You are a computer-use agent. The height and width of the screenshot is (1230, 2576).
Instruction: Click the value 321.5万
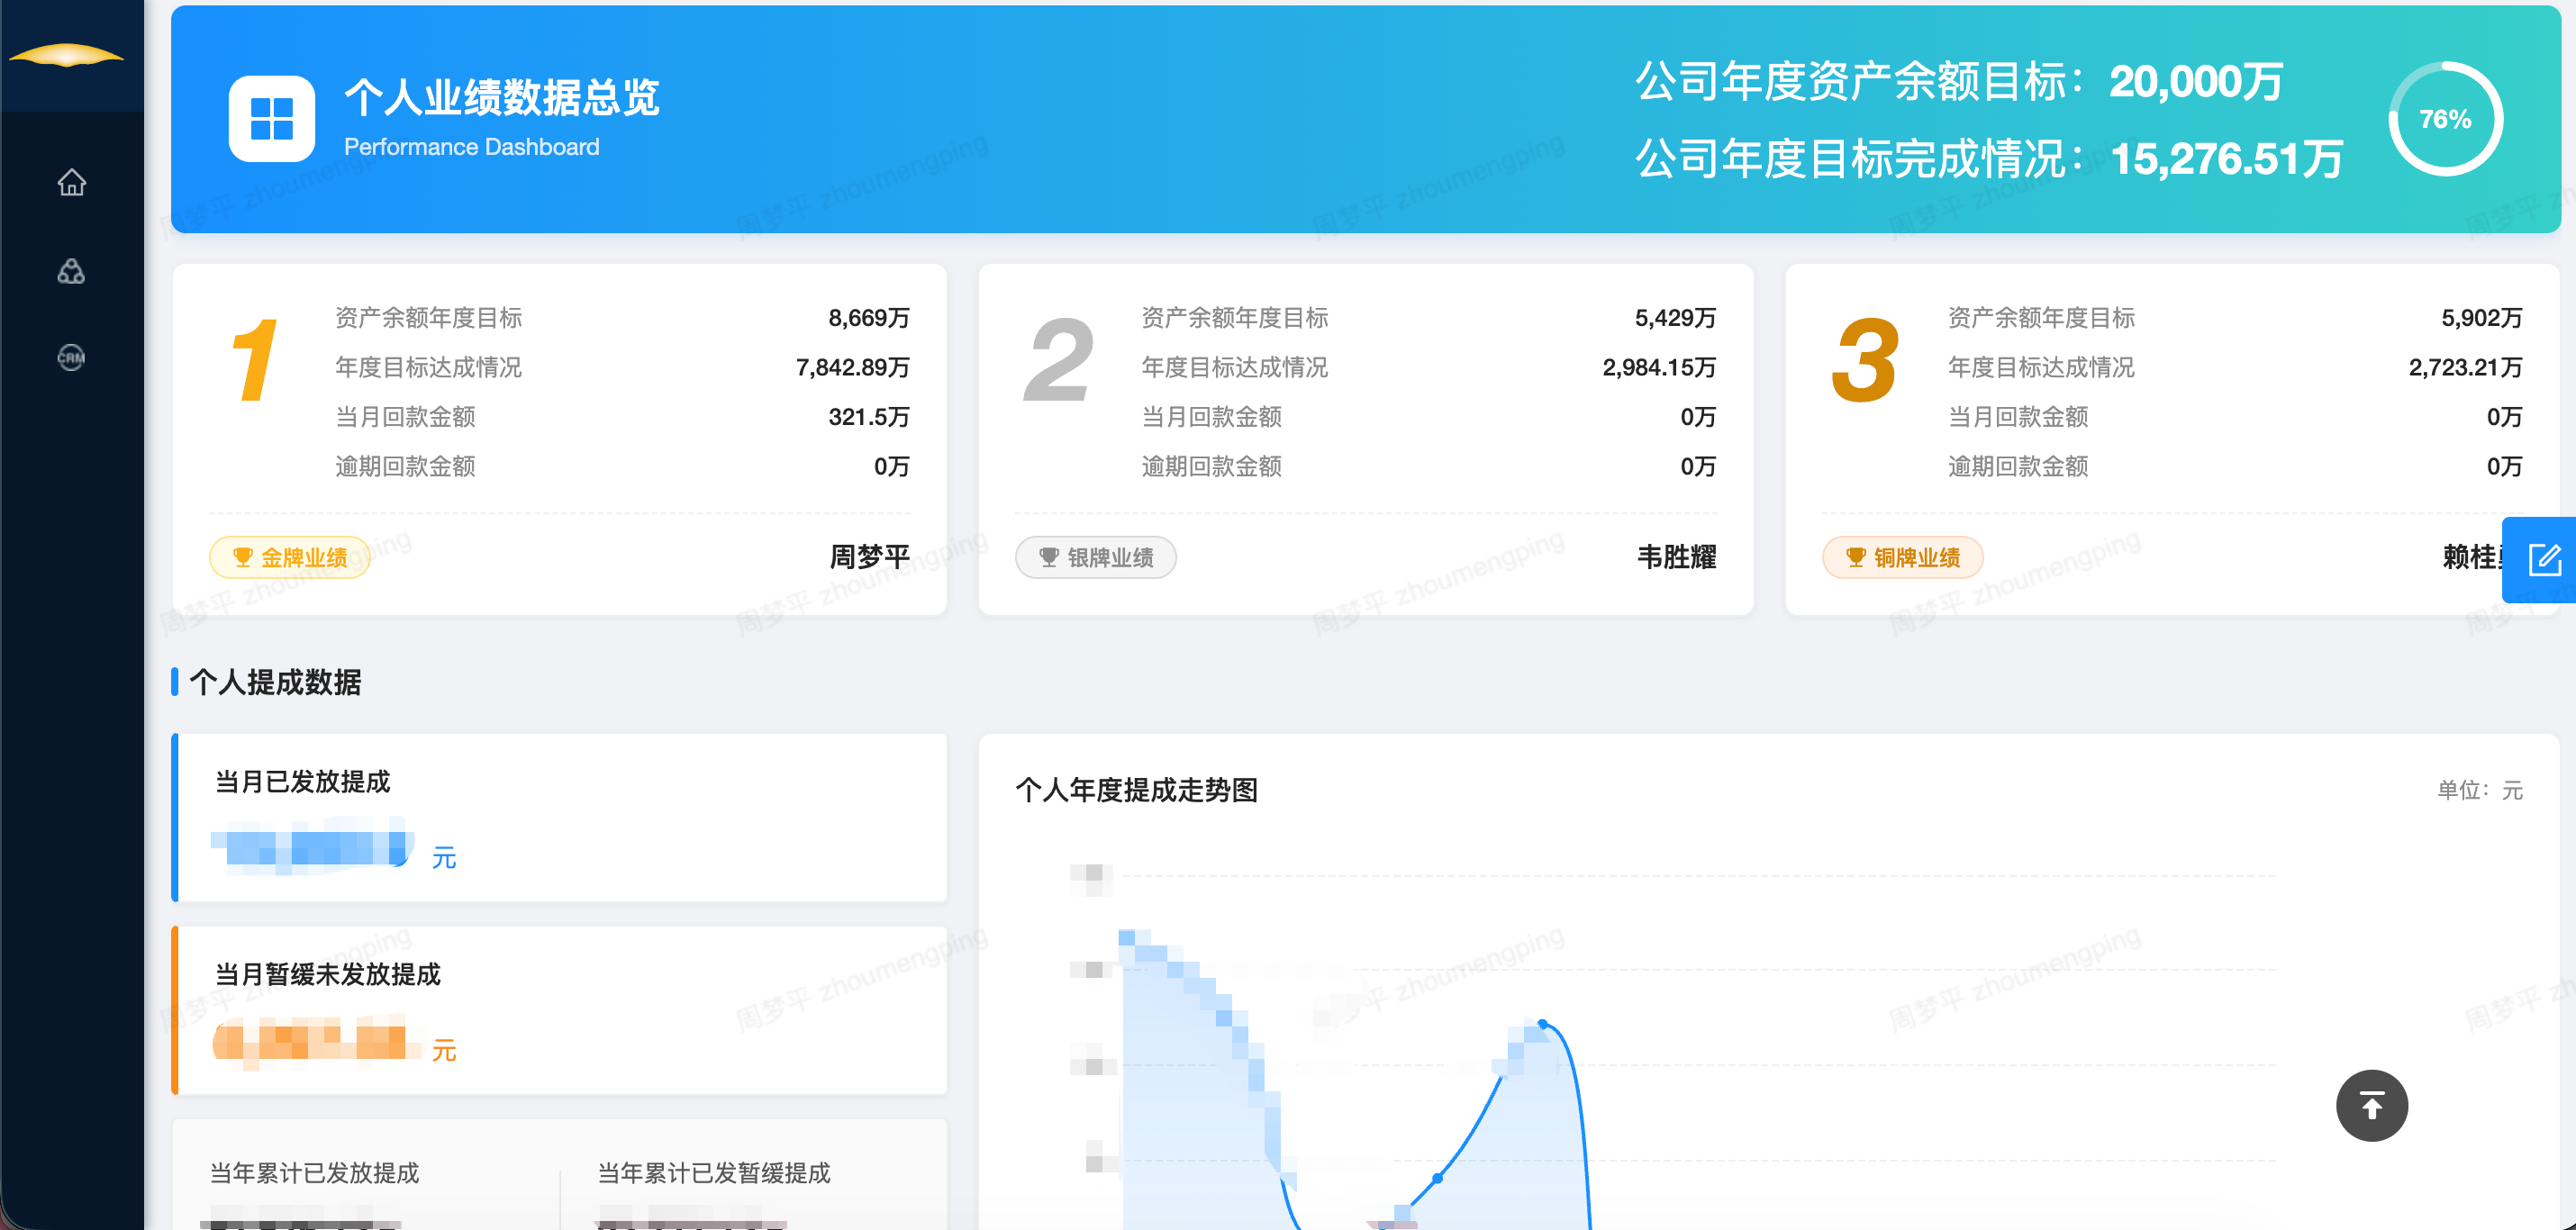pos(869,417)
